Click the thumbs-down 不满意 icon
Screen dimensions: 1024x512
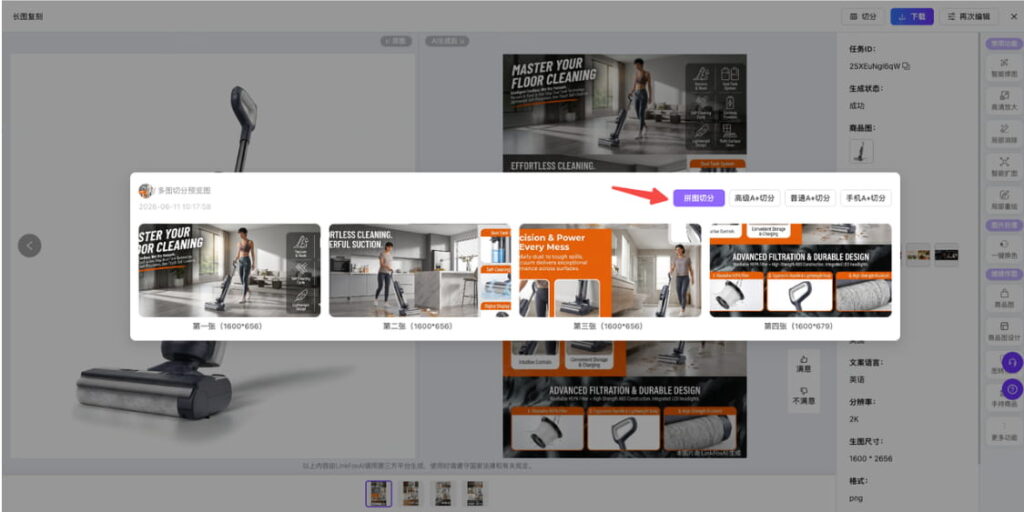pyautogui.click(x=803, y=396)
